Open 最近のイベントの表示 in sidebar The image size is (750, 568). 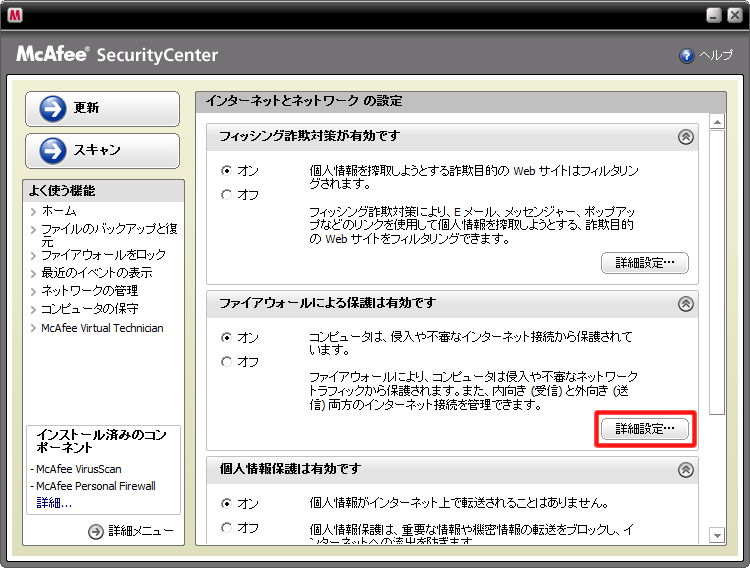[96, 273]
